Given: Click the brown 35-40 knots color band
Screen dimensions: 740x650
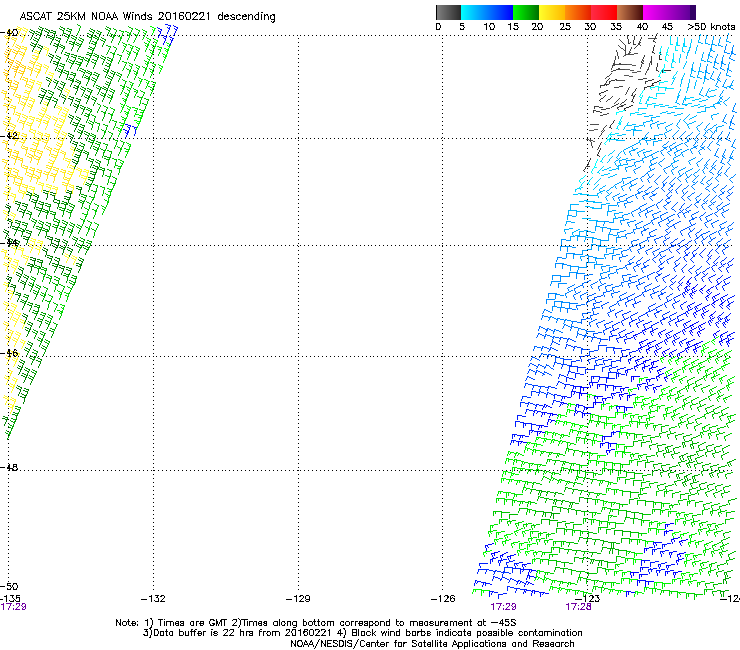Looking at the screenshot, I should [x=630, y=12].
